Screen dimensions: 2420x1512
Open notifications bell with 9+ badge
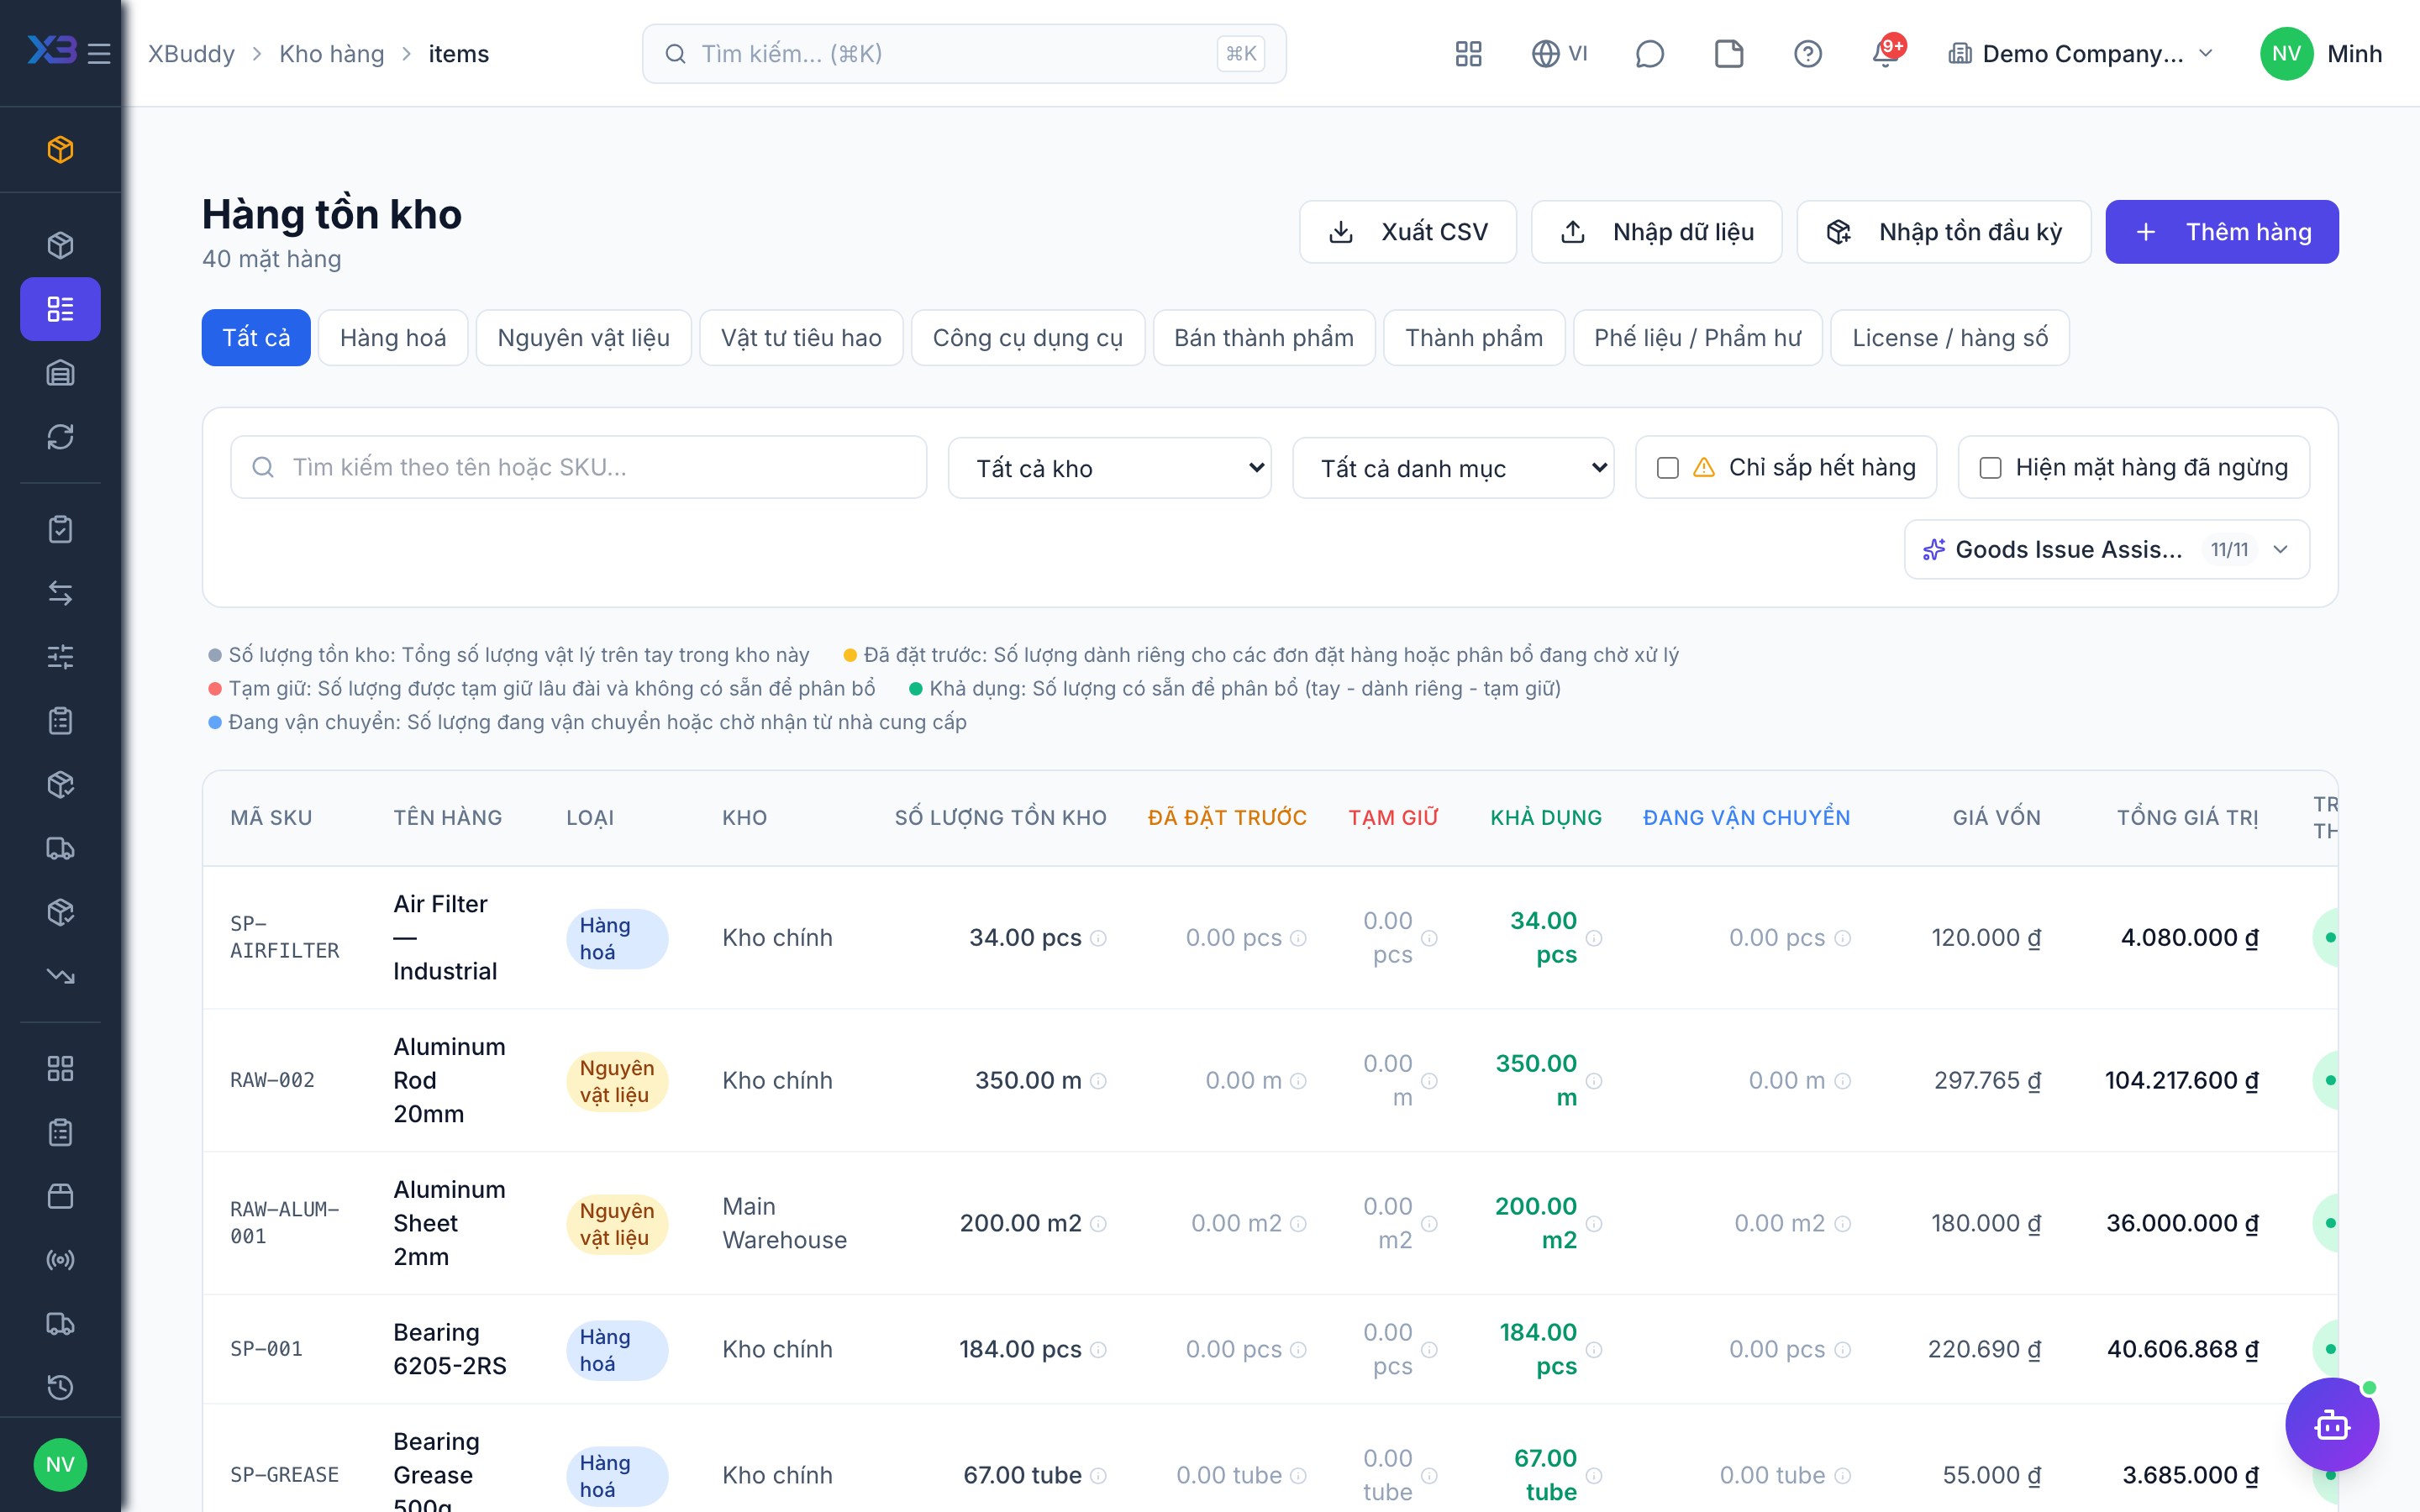coord(1886,52)
